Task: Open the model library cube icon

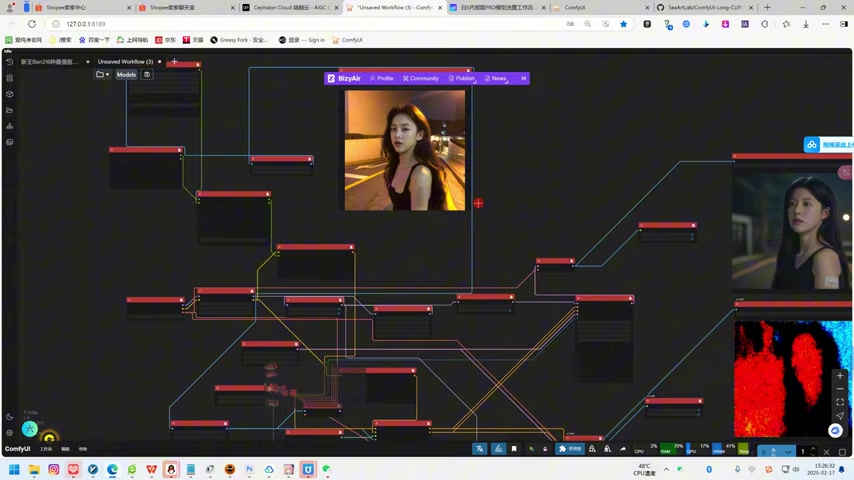Action: pos(9,94)
